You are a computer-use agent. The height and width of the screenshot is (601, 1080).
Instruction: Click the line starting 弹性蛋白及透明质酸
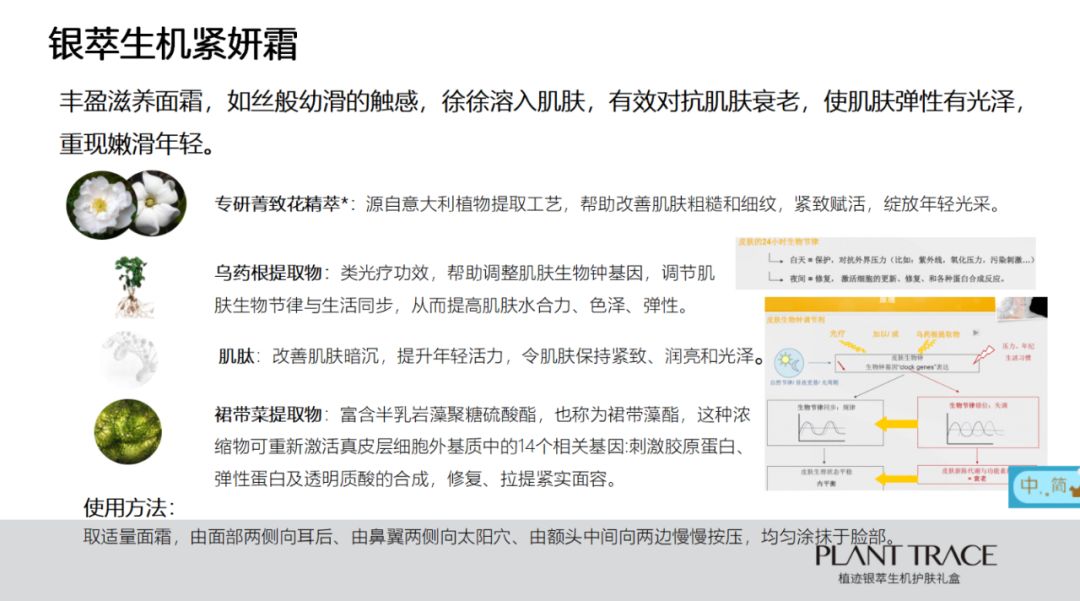tap(415, 478)
